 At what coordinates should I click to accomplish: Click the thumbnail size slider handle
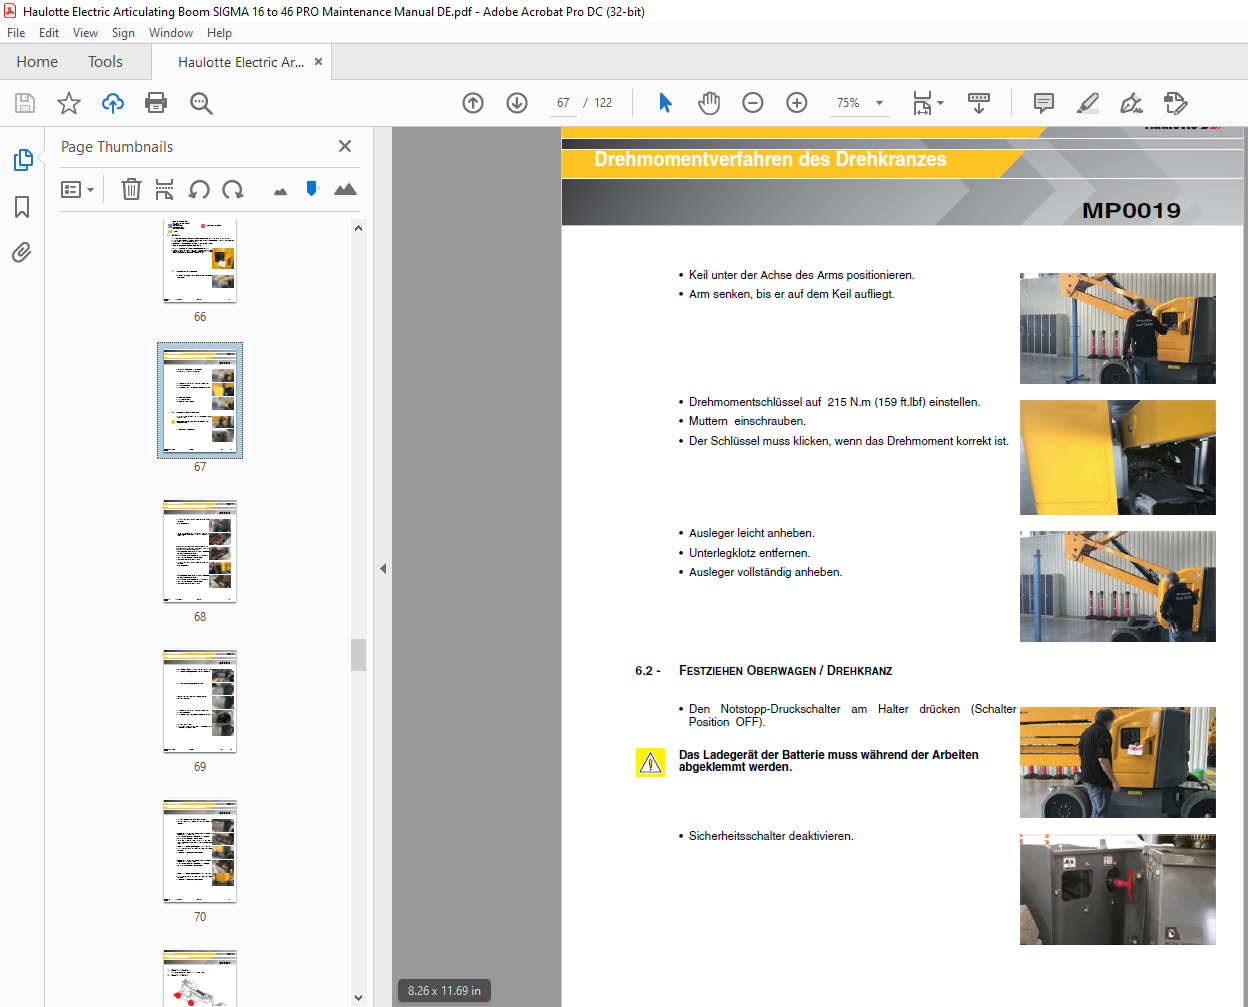pos(312,188)
